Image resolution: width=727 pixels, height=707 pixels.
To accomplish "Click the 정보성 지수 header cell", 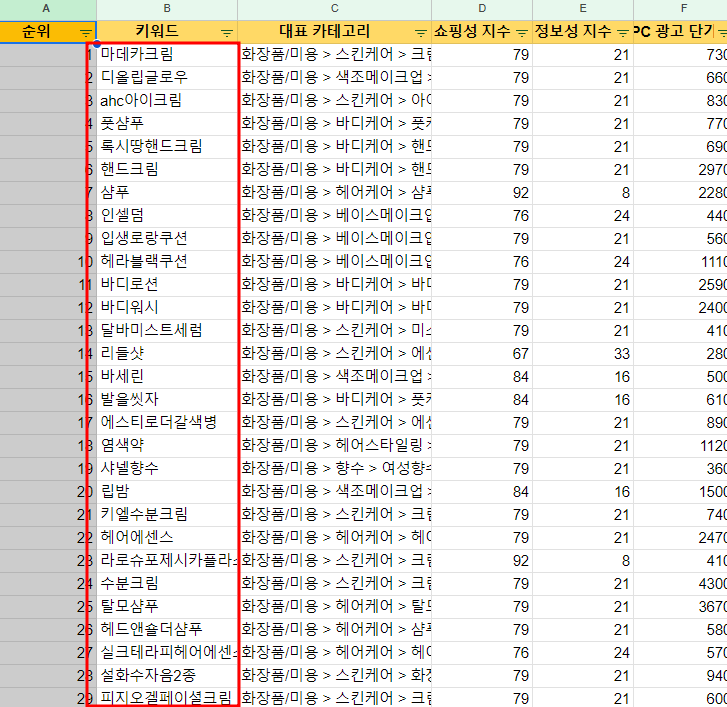I will (583, 32).
